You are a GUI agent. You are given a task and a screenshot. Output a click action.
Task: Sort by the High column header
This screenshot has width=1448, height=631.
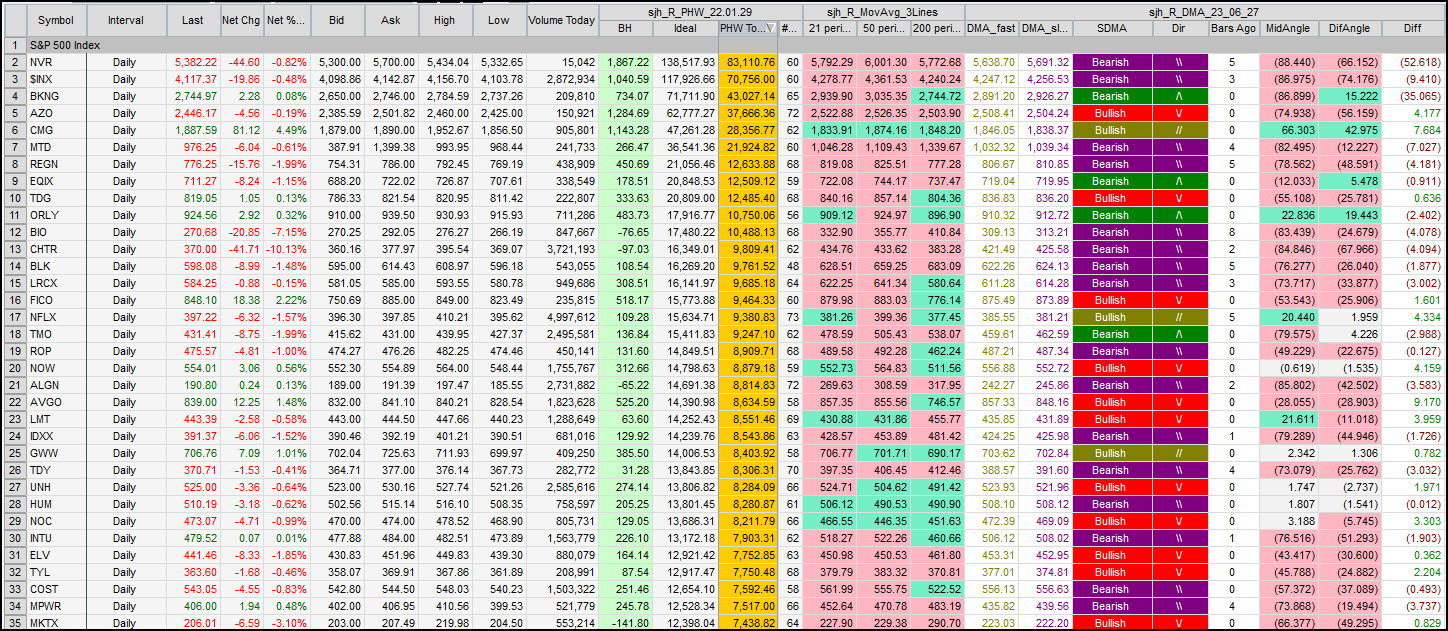445,20
